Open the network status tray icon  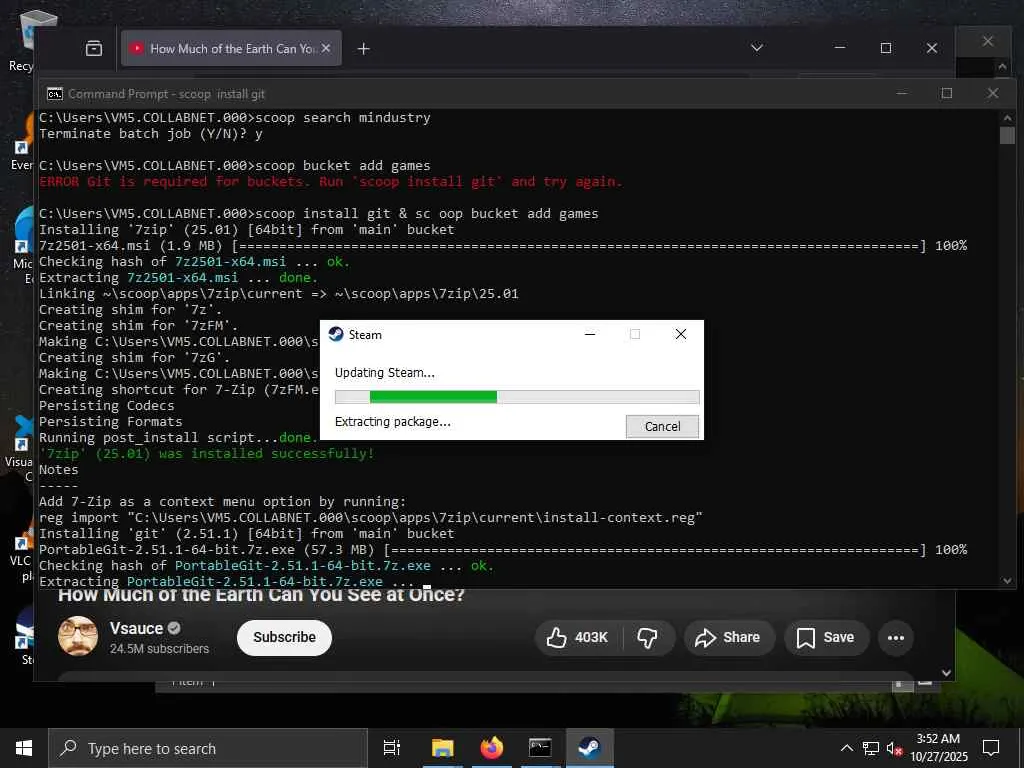(x=871, y=748)
